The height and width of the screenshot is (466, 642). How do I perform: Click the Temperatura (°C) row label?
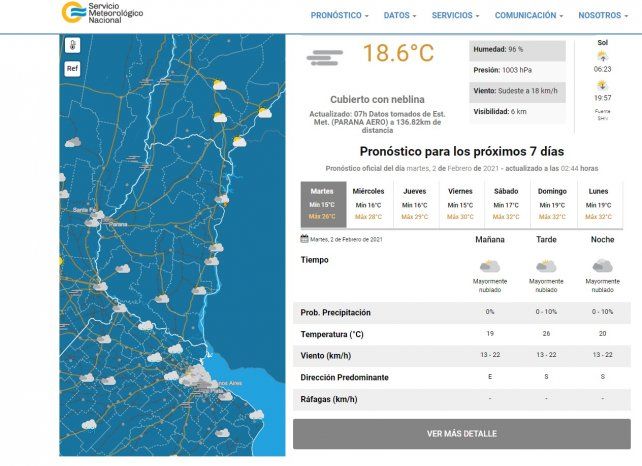pos(332,334)
